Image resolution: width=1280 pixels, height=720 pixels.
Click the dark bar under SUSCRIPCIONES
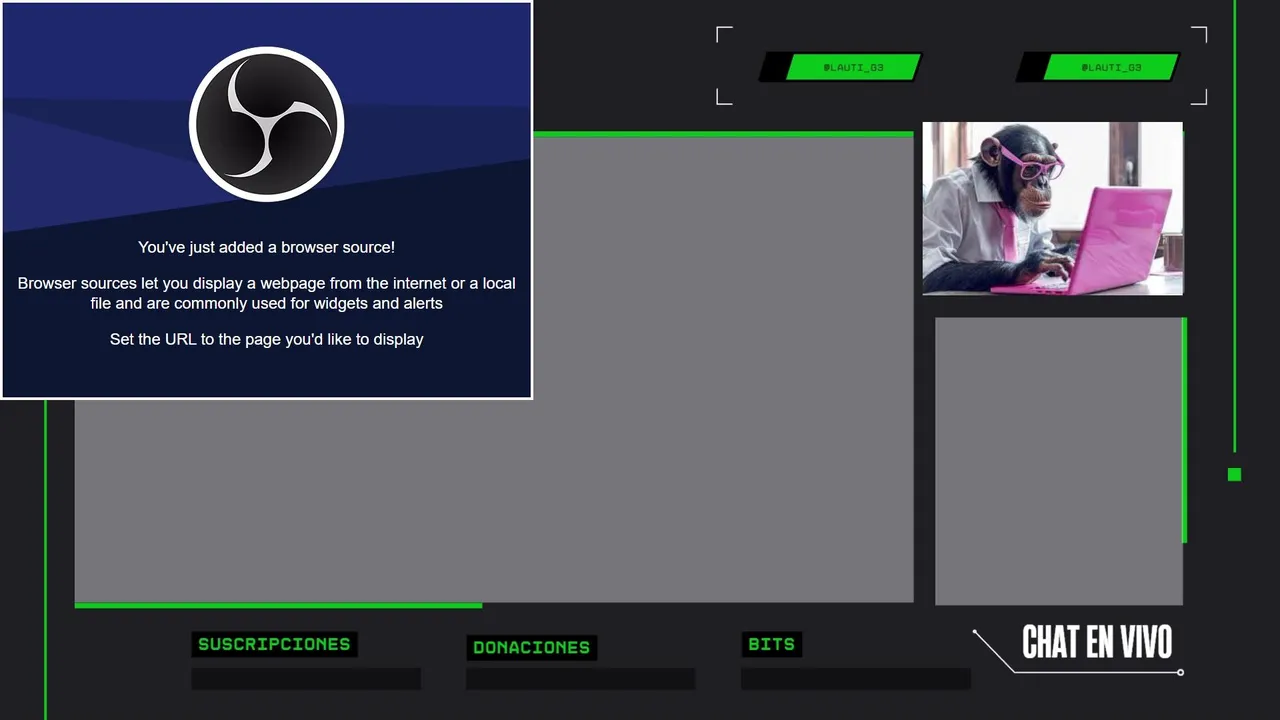click(306, 679)
